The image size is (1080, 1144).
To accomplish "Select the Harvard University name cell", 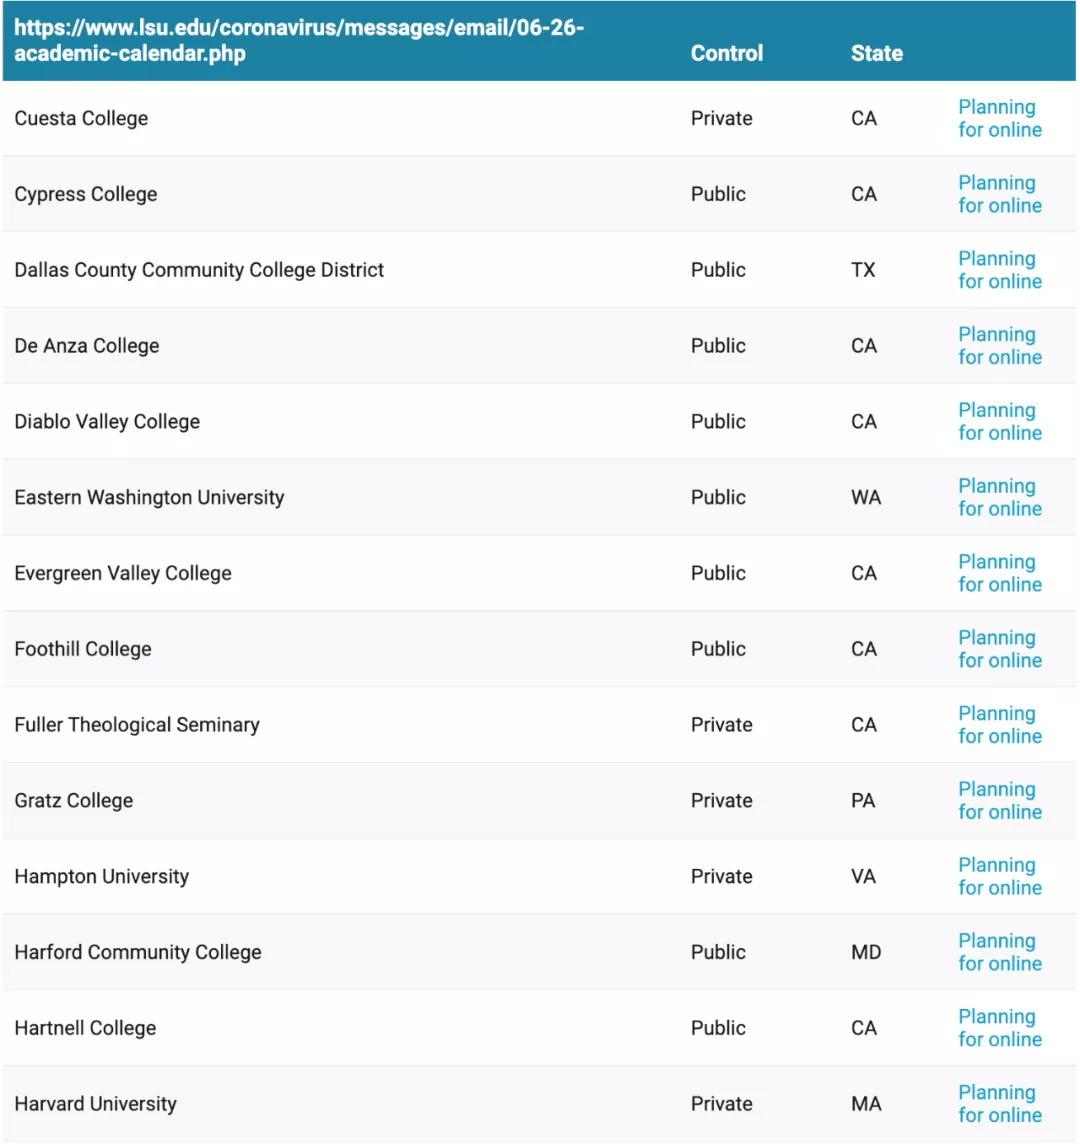I will [96, 1104].
